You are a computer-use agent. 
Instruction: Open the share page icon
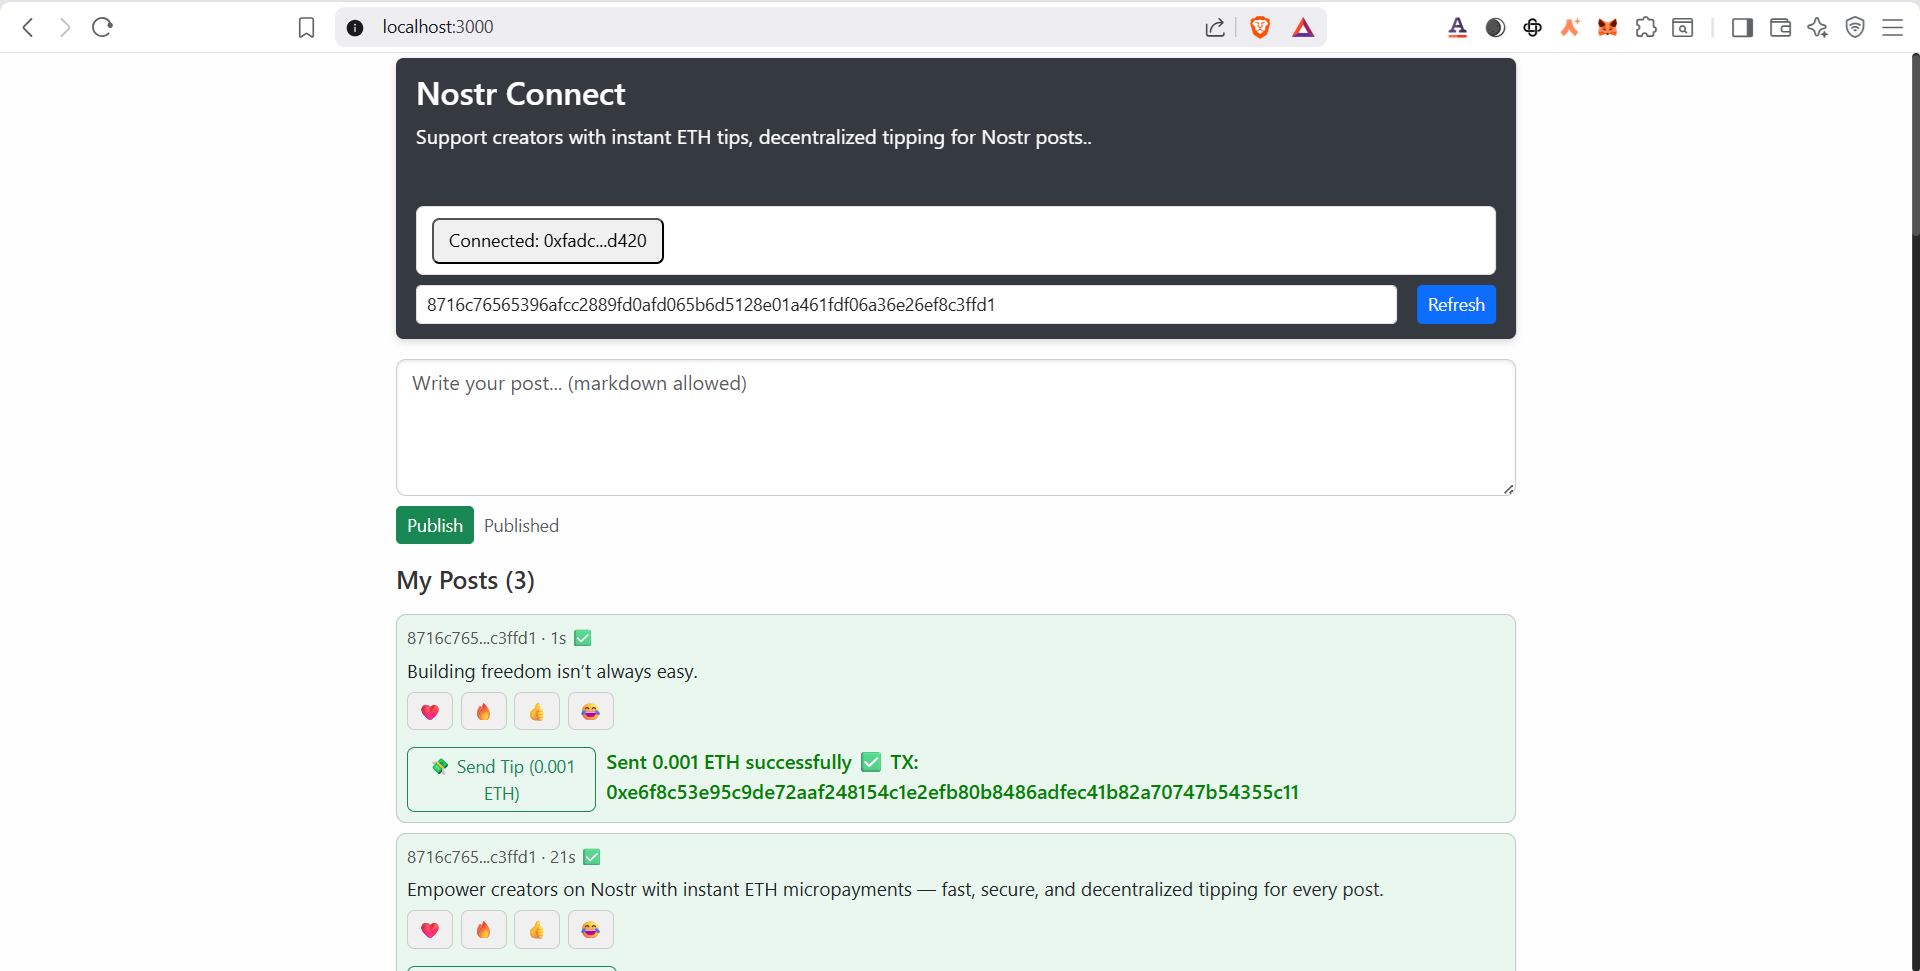tap(1215, 27)
